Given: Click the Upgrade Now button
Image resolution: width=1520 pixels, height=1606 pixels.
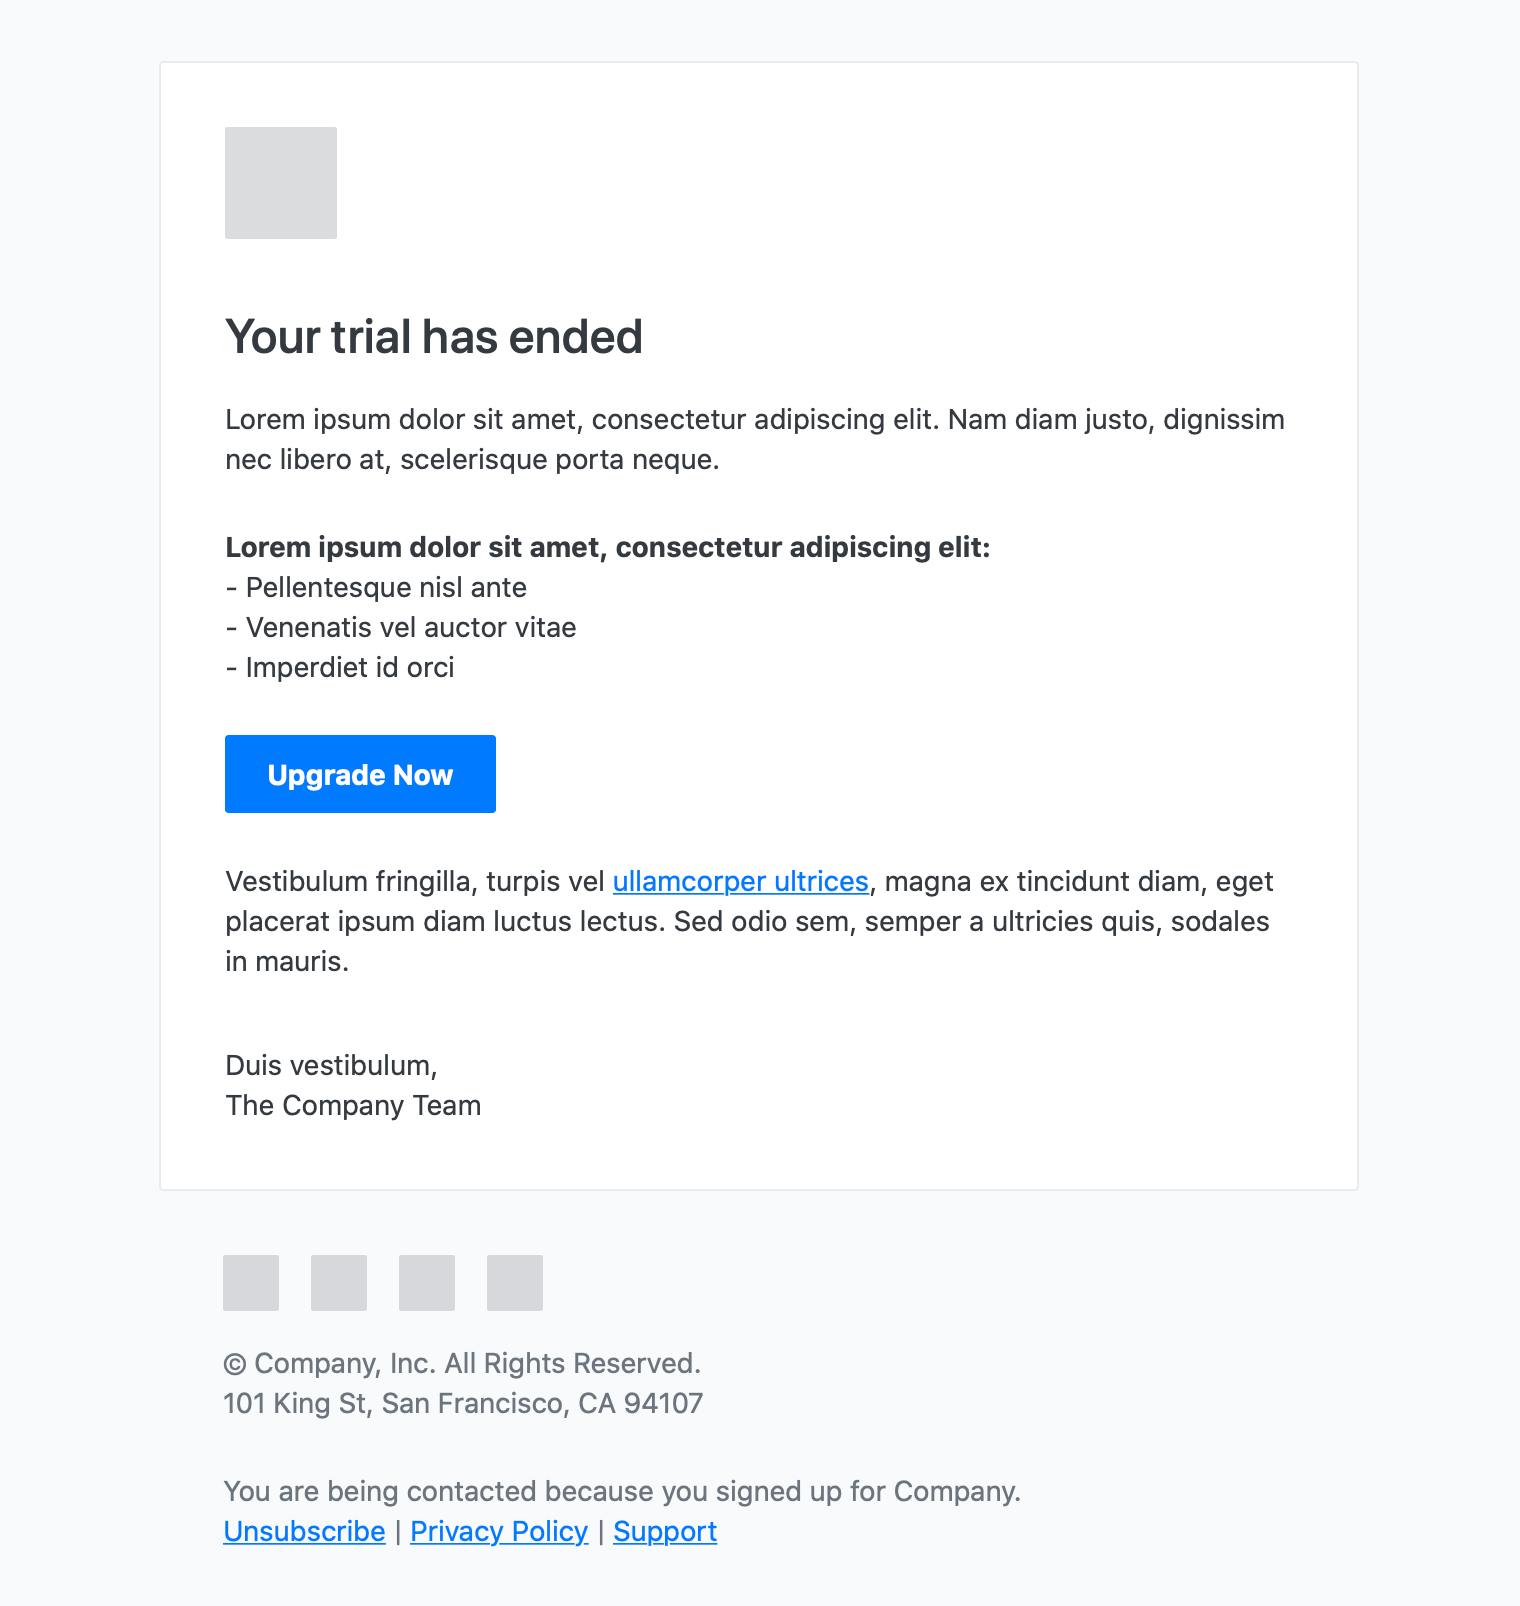Looking at the screenshot, I should pos(359,773).
